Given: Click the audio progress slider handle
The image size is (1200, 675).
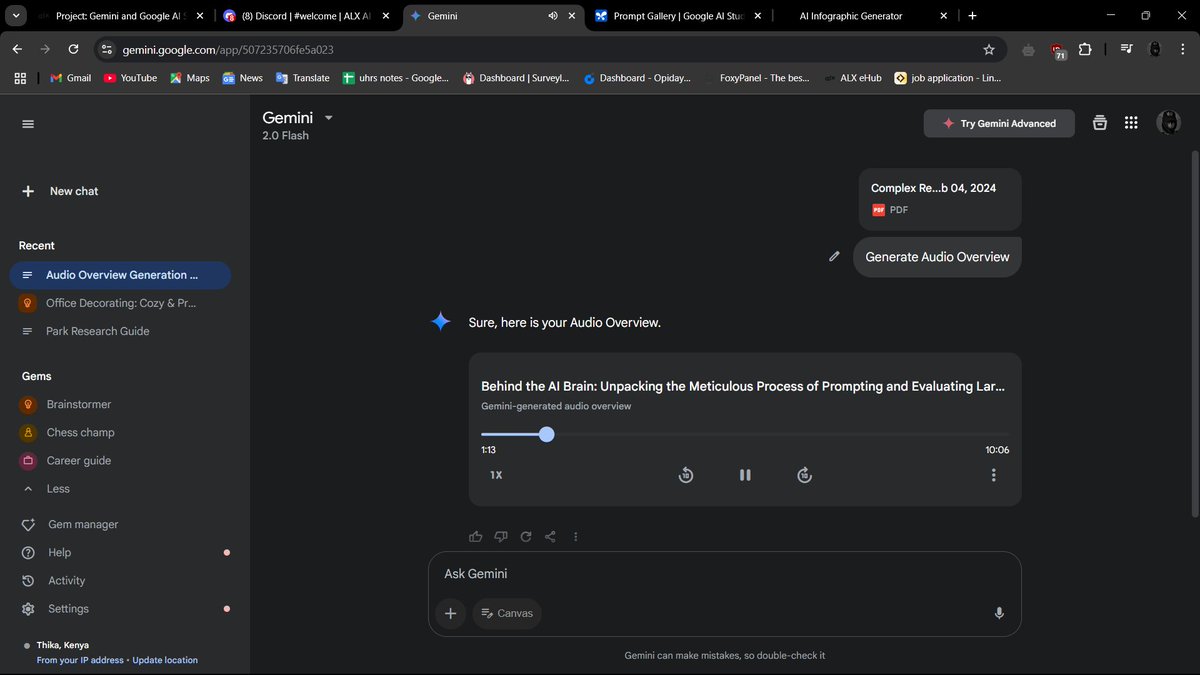Looking at the screenshot, I should point(546,434).
